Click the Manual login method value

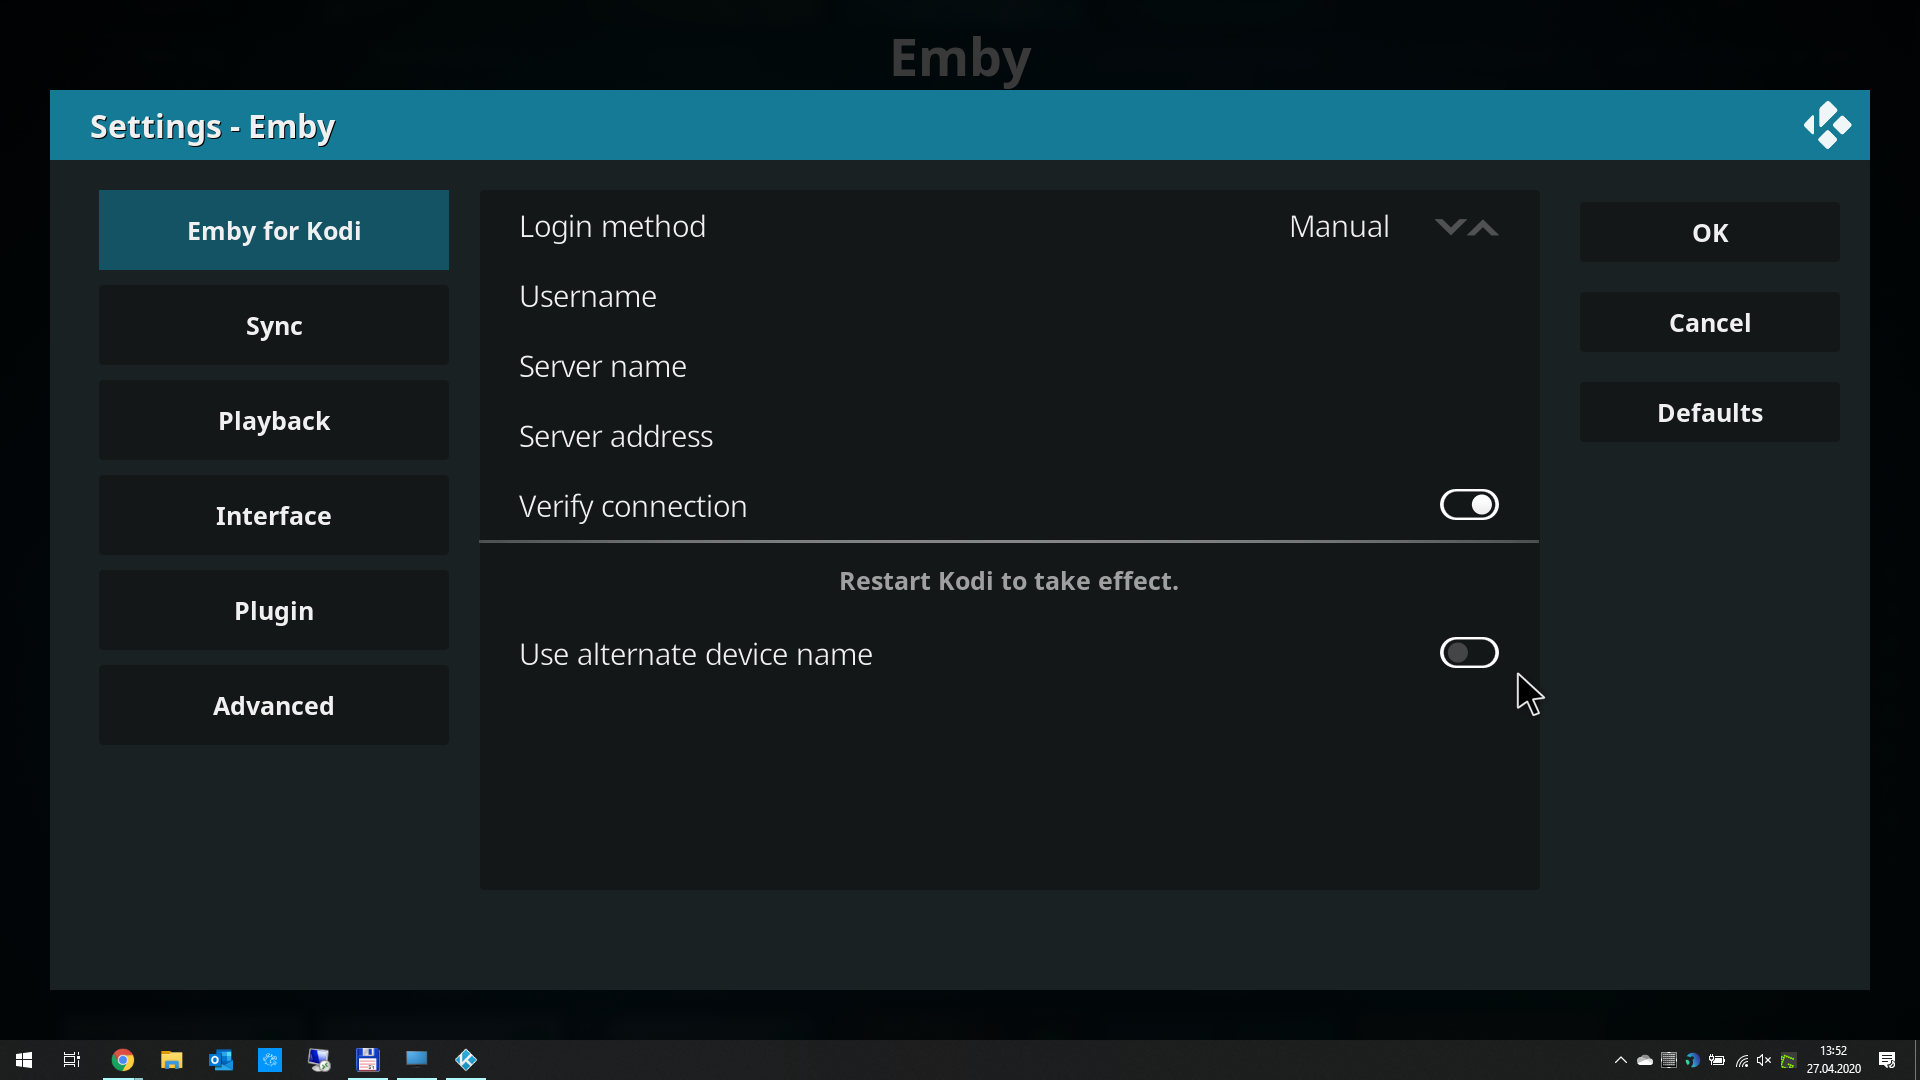(x=1339, y=227)
